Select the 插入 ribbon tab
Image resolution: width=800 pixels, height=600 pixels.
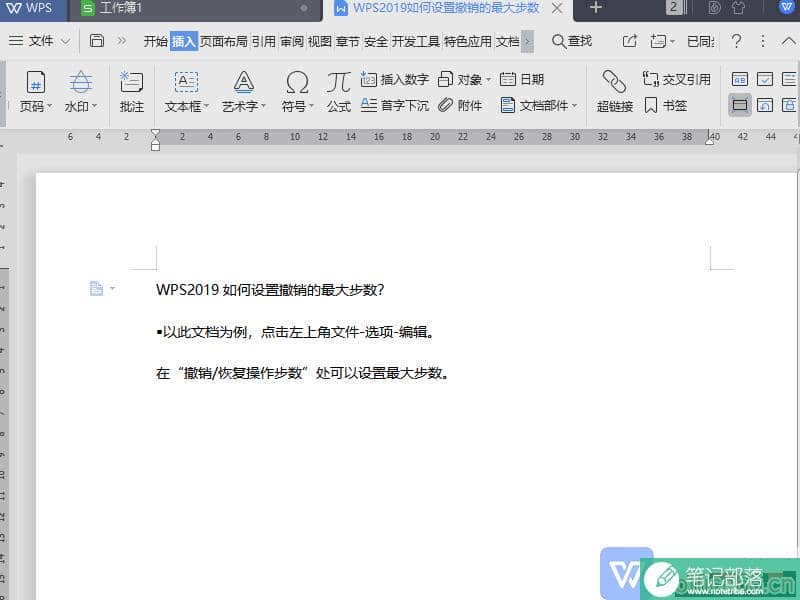tap(184, 41)
